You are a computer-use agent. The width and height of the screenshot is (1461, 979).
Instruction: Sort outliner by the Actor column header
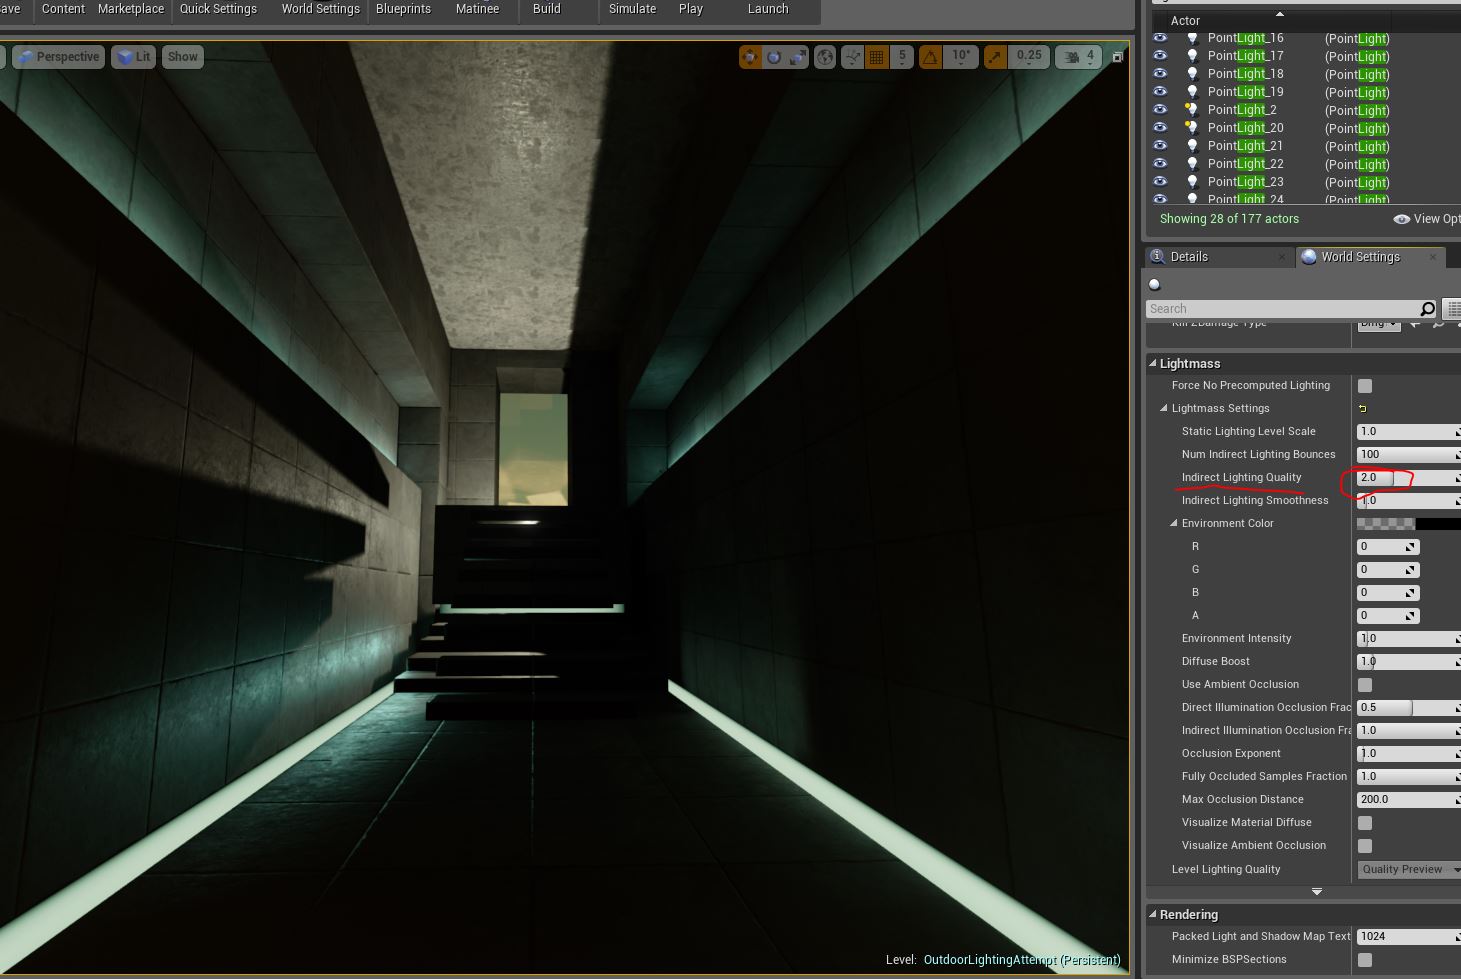(1185, 21)
